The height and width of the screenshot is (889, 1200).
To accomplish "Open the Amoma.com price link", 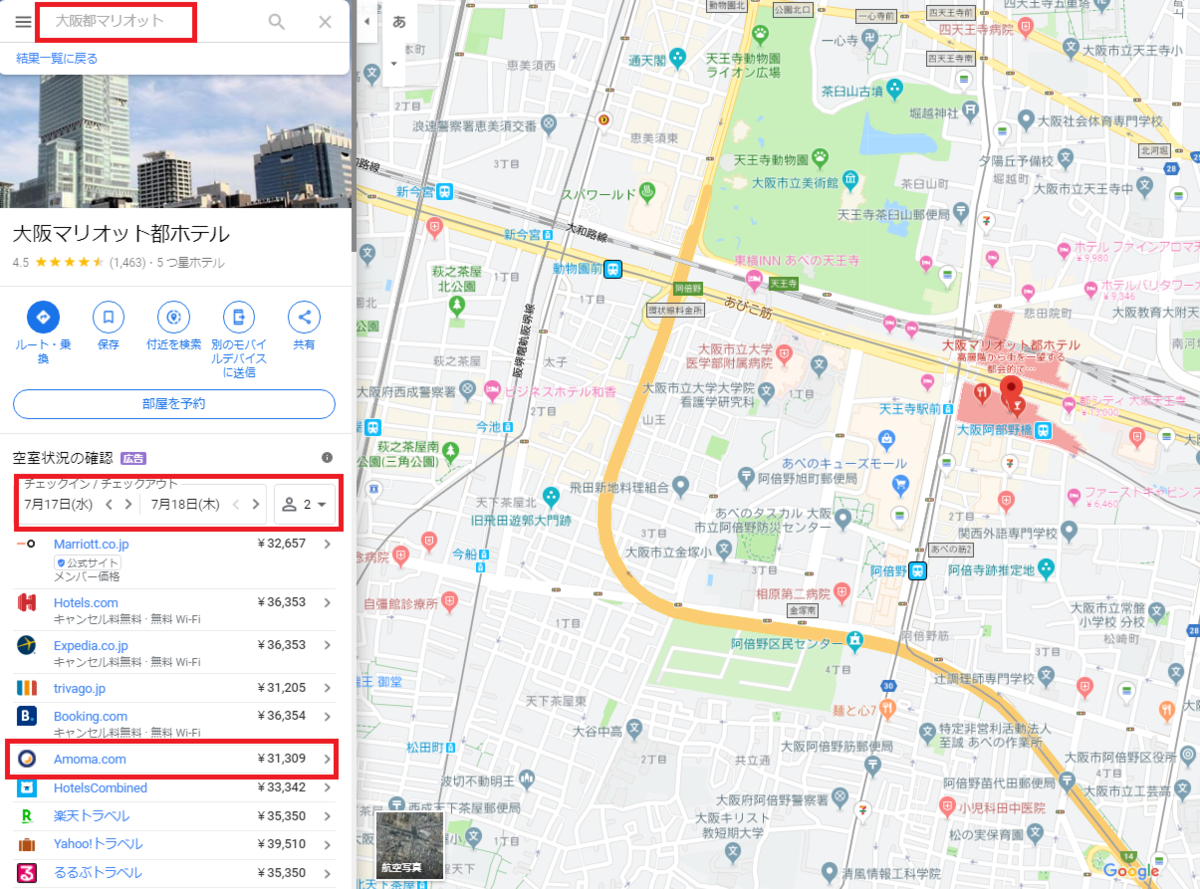I will pyautogui.click(x=90, y=760).
